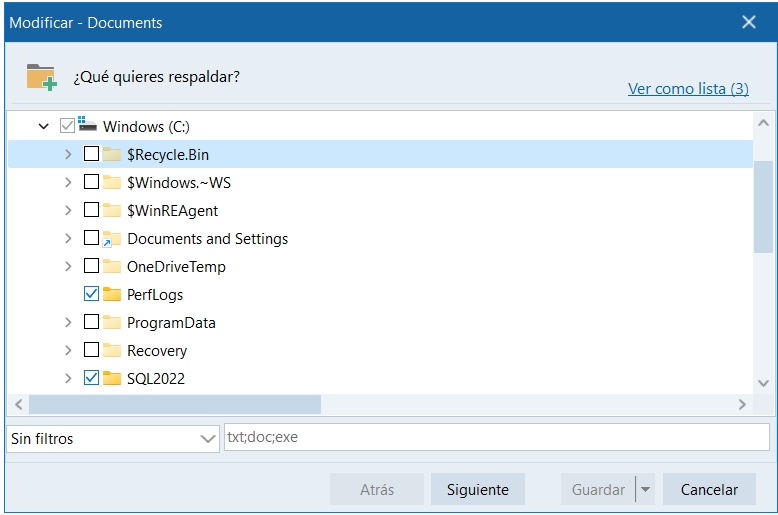This screenshot has width=778, height=515.
Task: Uncheck the PerfLogs checkbox
Action: tap(91, 295)
